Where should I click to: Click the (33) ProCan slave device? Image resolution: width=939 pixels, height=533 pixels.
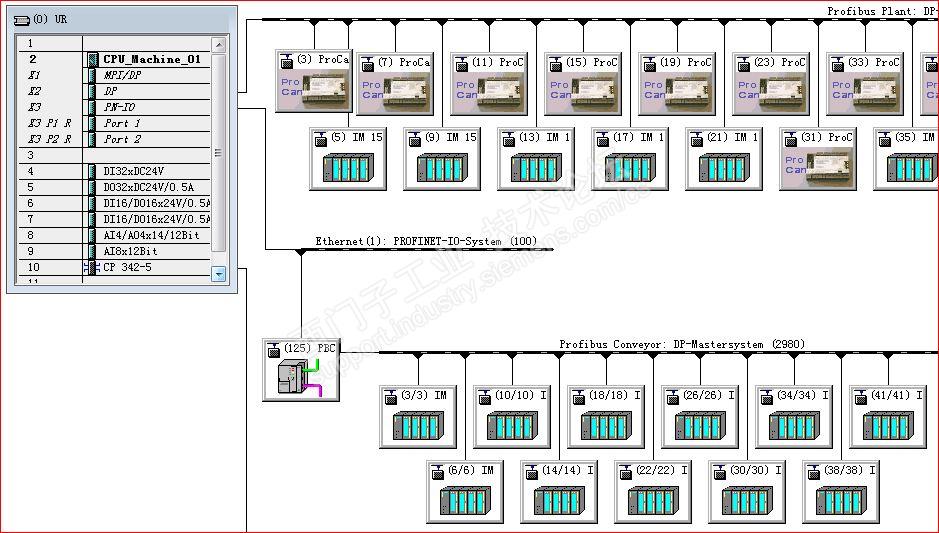pos(865,84)
